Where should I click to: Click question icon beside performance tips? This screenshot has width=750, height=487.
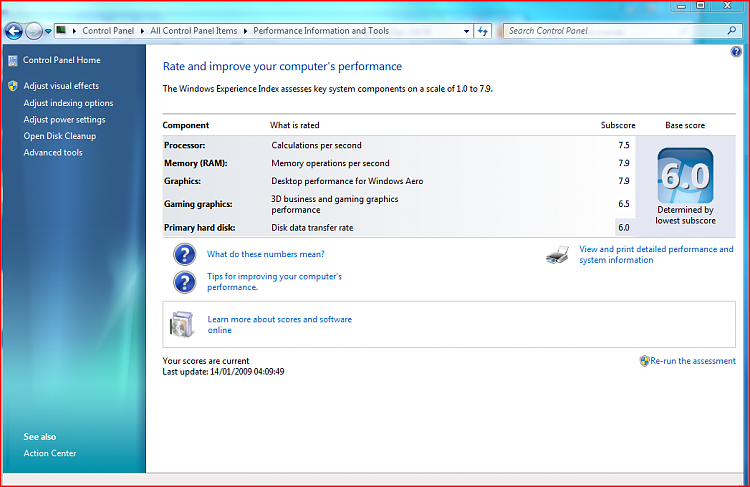click(x=184, y=282)
